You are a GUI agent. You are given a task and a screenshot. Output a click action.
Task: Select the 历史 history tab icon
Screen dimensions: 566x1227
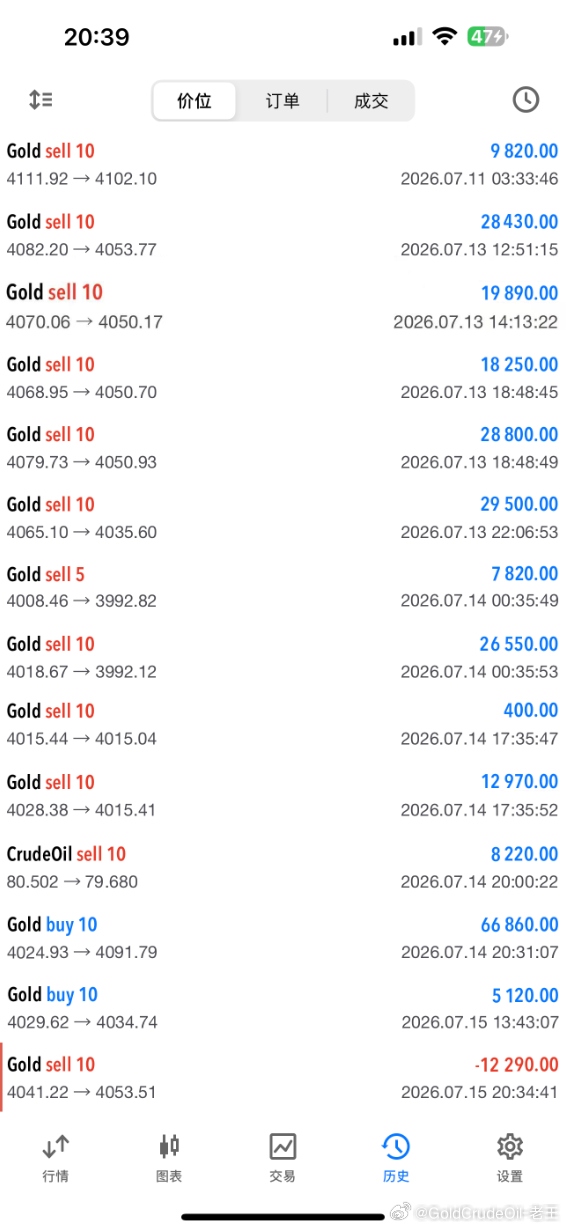[396, 1146]
